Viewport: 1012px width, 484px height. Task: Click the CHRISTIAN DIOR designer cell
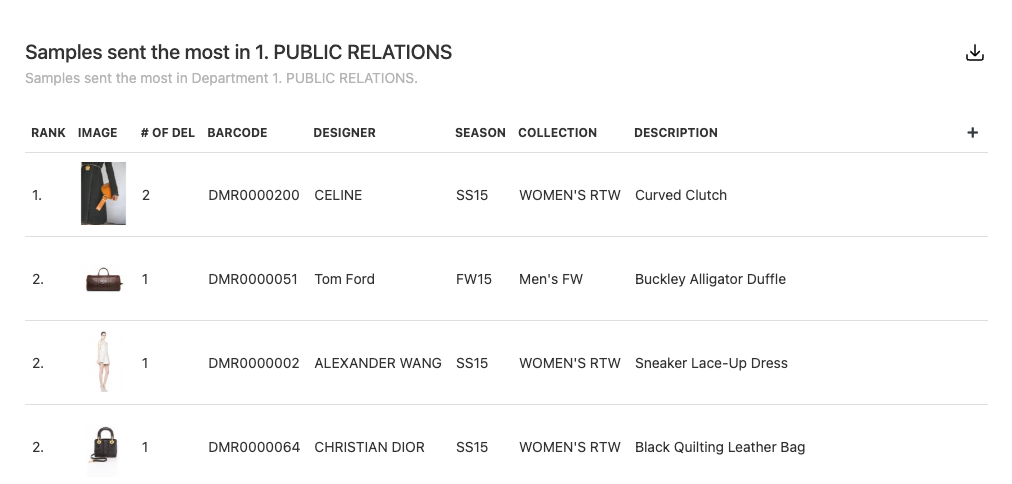click(369, 447)
